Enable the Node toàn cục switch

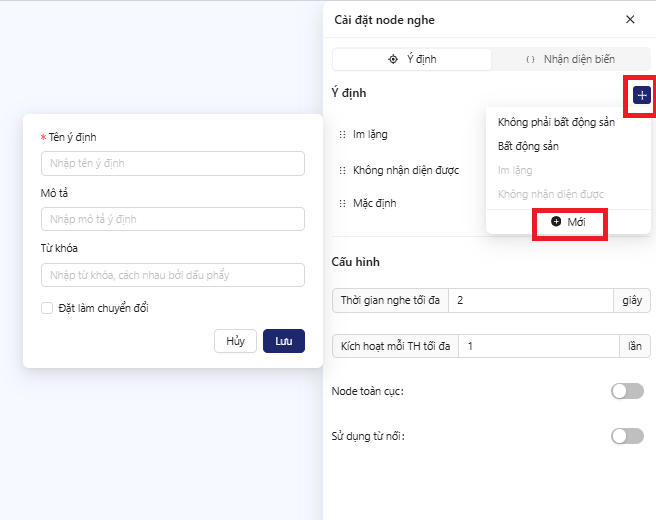point(627,391)
